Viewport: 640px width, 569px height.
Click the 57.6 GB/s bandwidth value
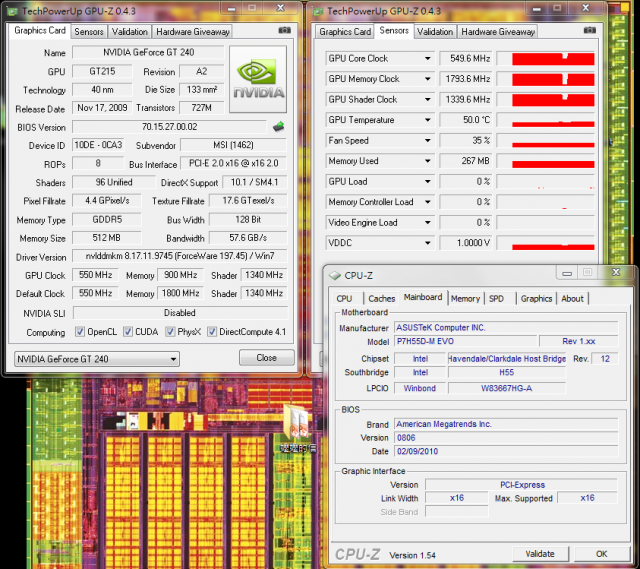pos(248,238)
